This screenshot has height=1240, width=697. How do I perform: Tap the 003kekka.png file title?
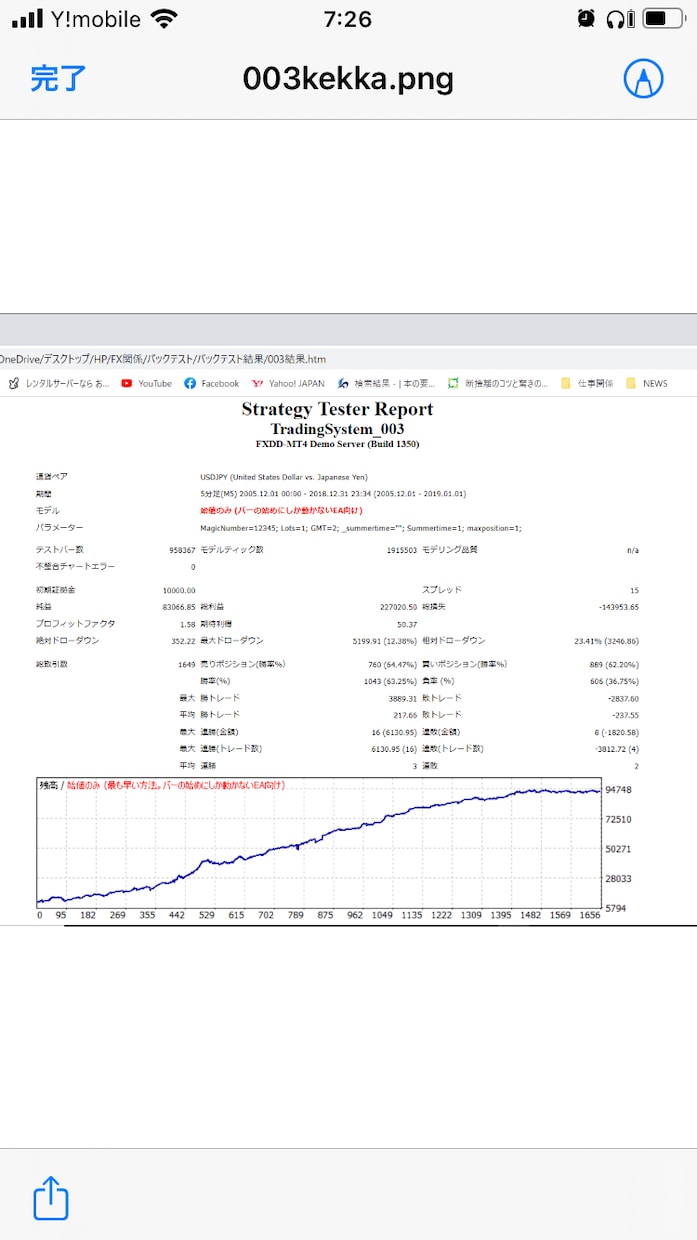pyautogui.click(x=348, y=78)
